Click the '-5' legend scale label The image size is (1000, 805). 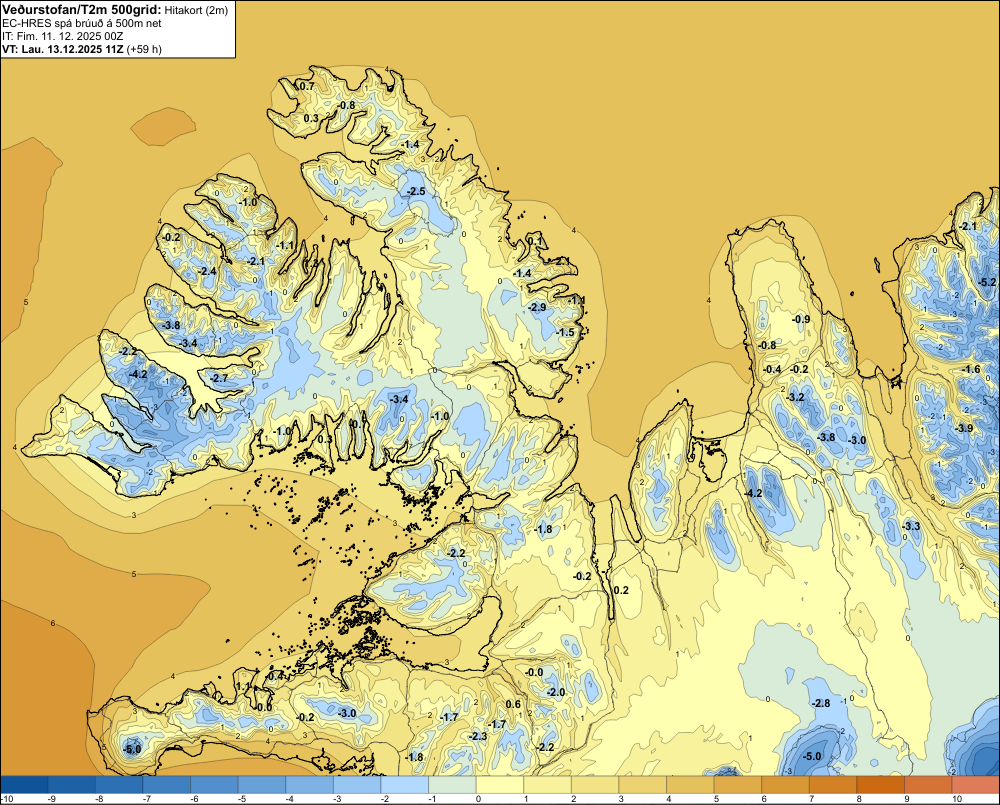point(242,799)
